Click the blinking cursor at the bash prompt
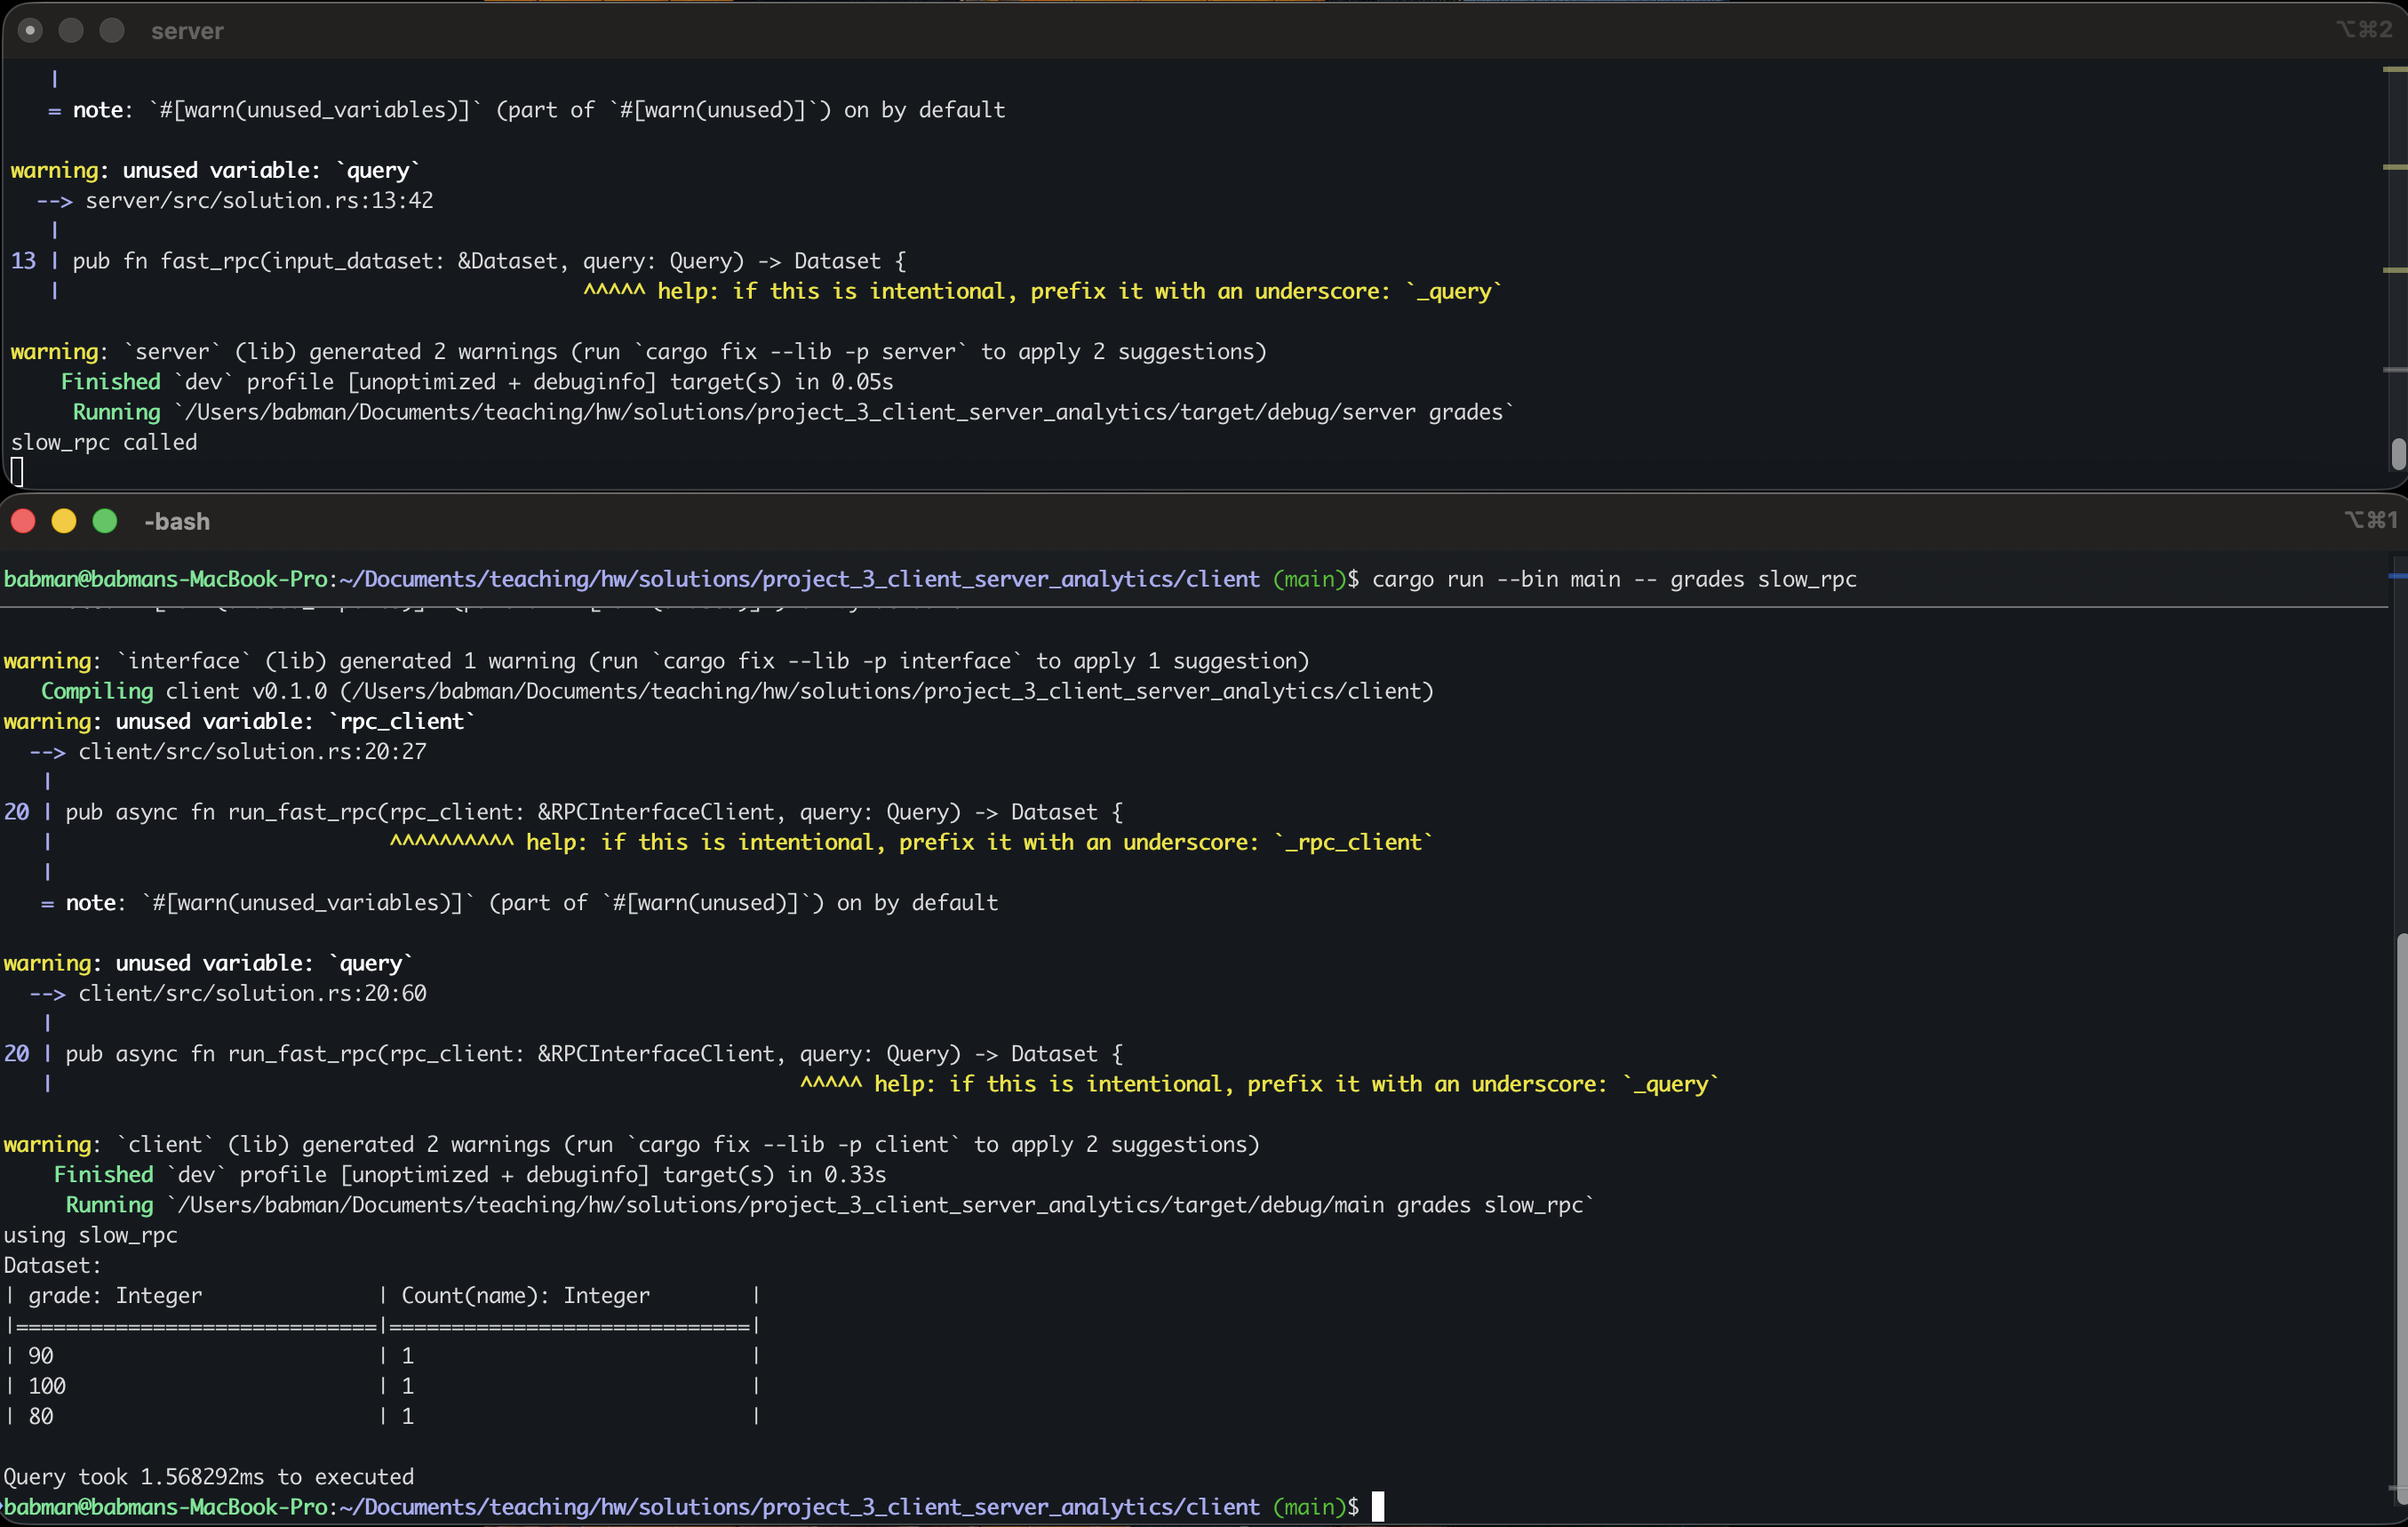The image size is (2408, 1527). click(1377, 1507)
